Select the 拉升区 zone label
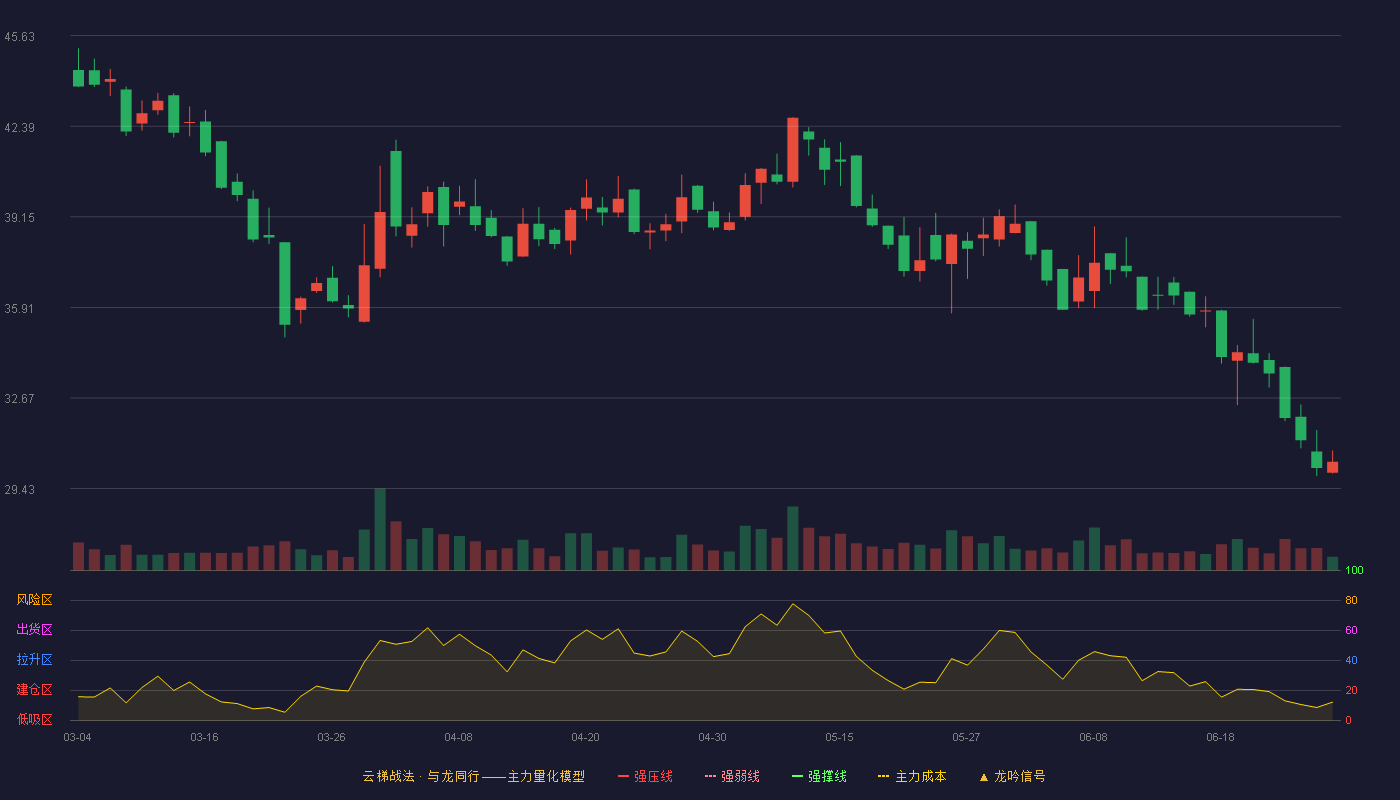The width and height of the screenshot is (1400, 800). point(34,660)
